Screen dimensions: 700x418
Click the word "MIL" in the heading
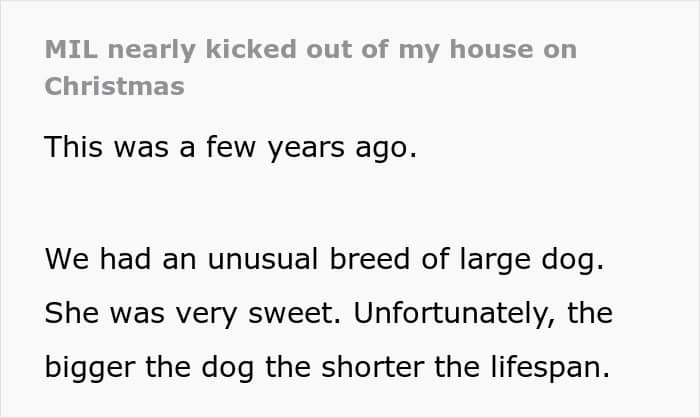click(71, 49)
